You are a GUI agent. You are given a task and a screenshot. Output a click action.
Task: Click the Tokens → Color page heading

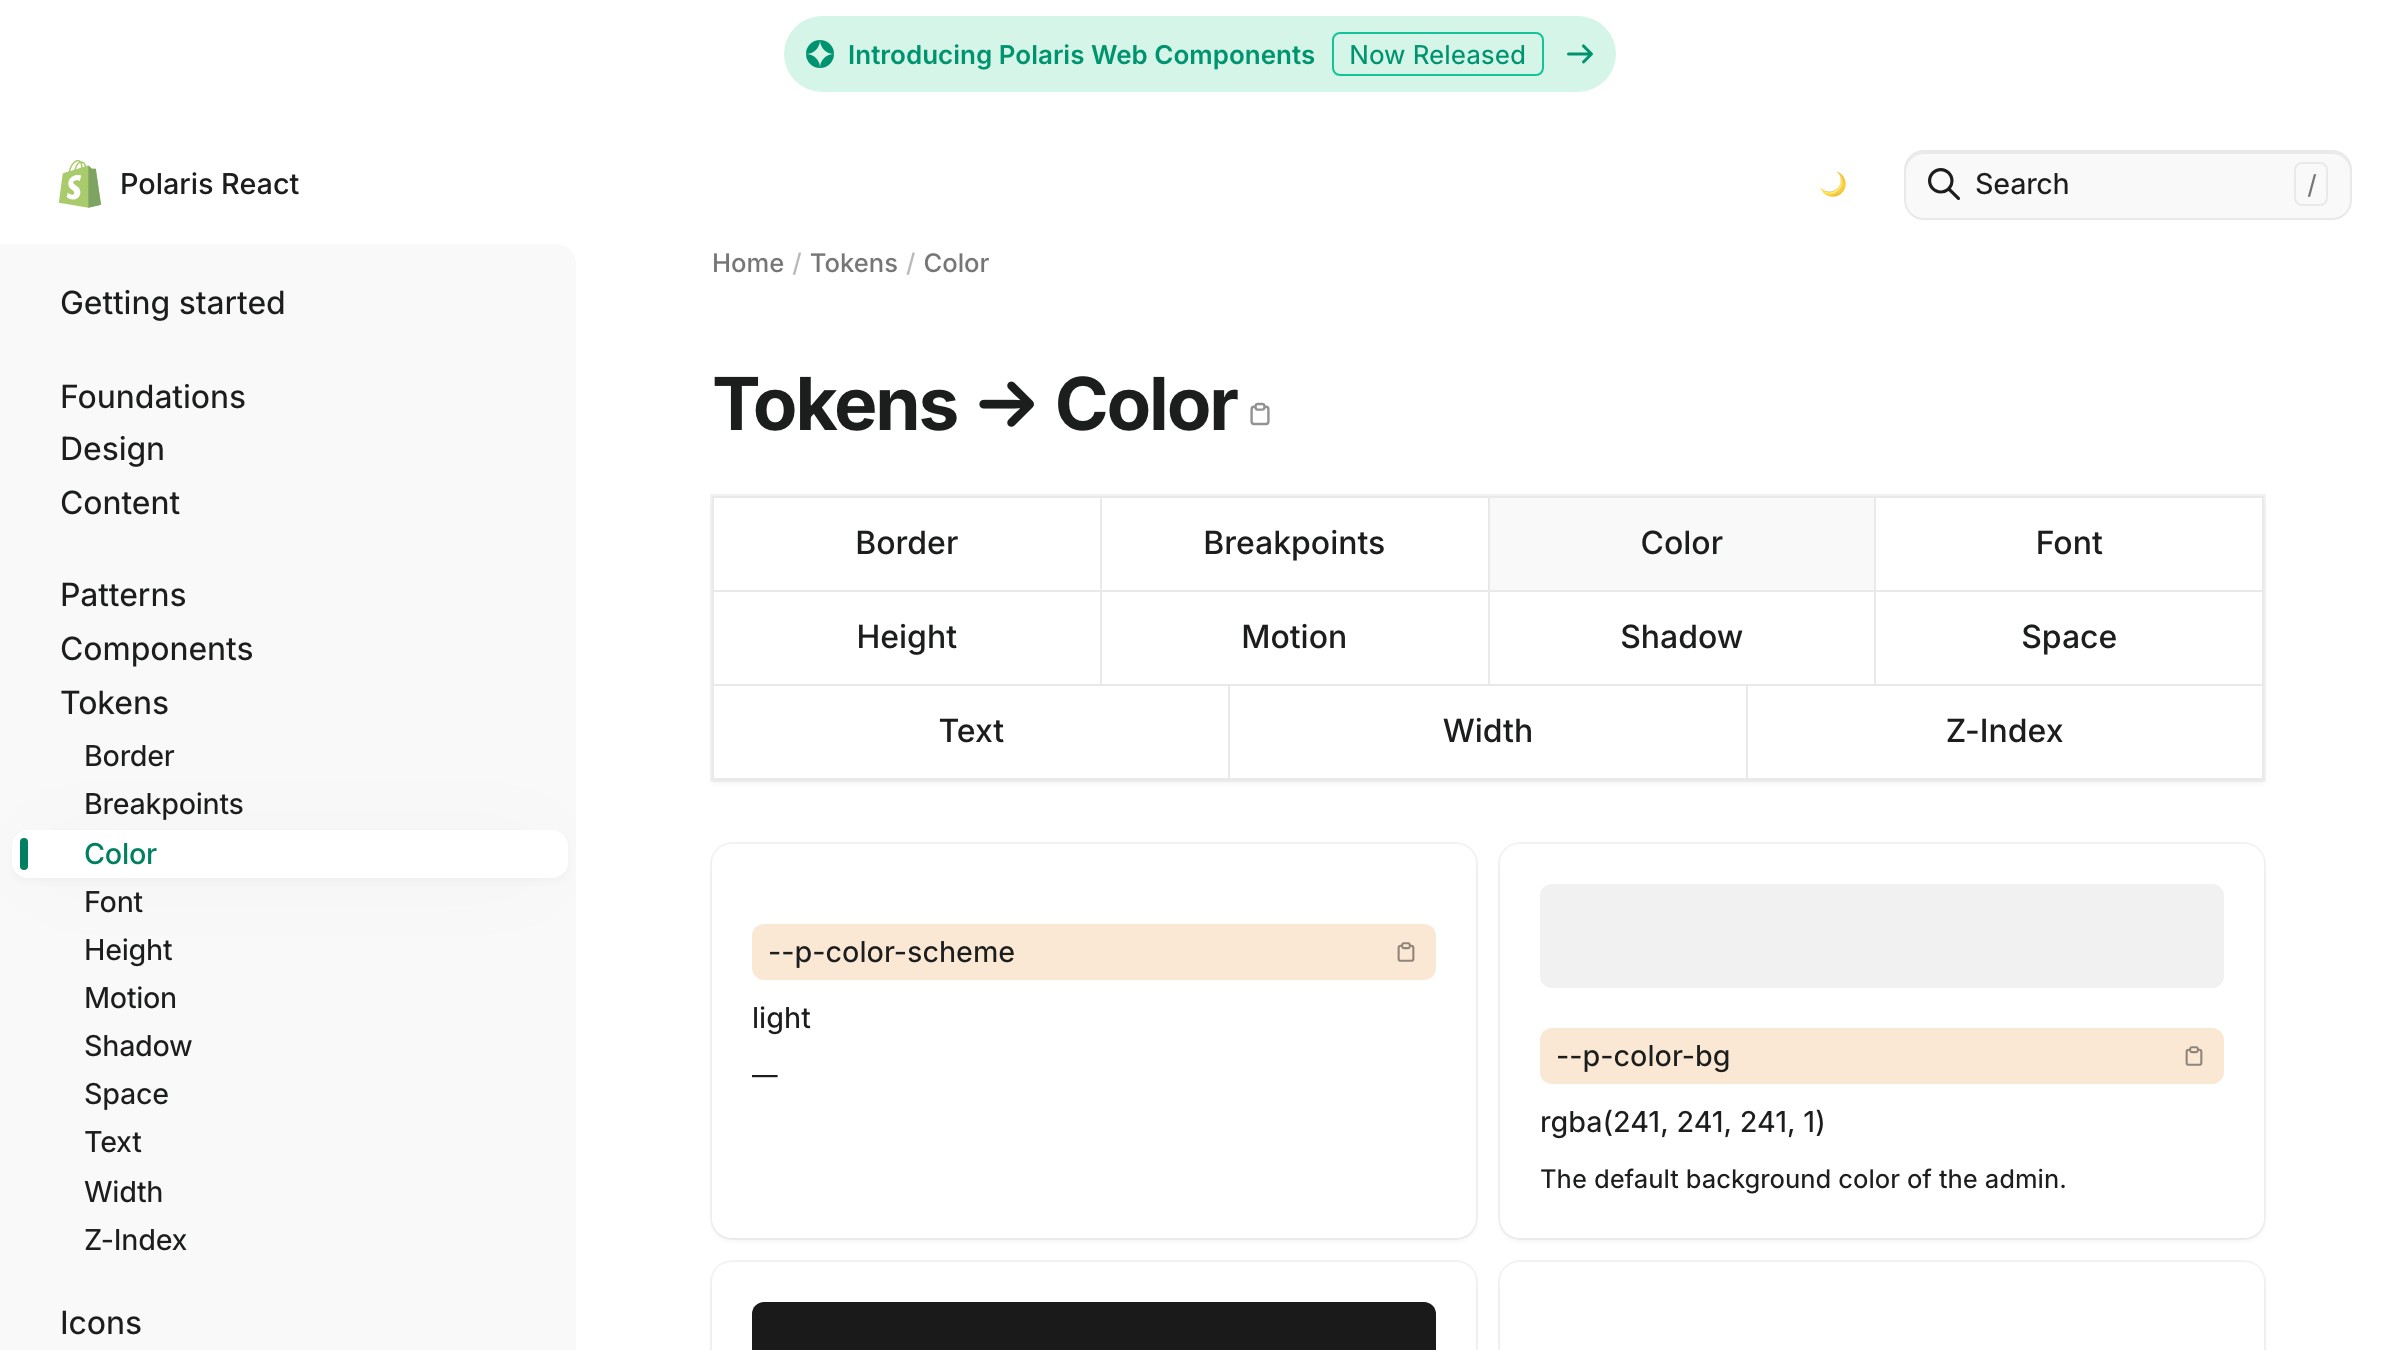pyautogui.click(x=975, y=405)
